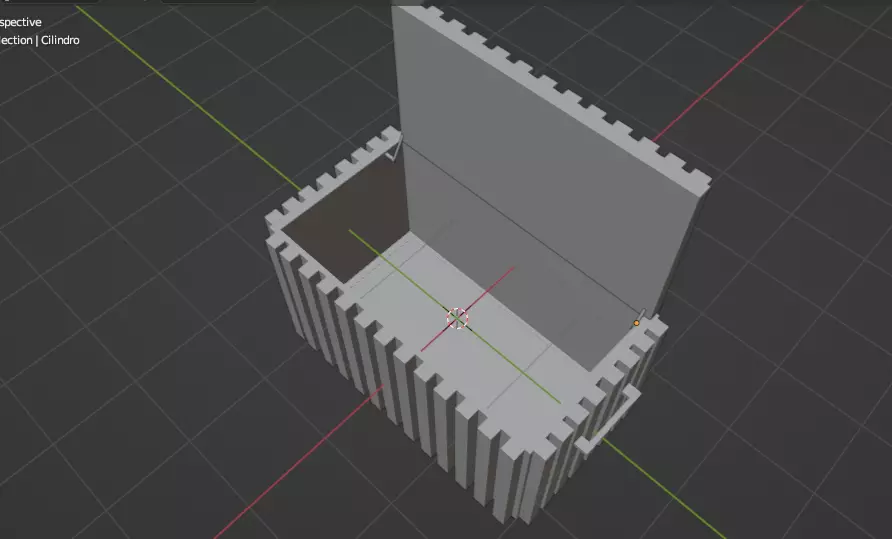Viewport: 892px width, 539px height.
Task: Click the small hinge at the lid corner
Action: click(395, 149)
